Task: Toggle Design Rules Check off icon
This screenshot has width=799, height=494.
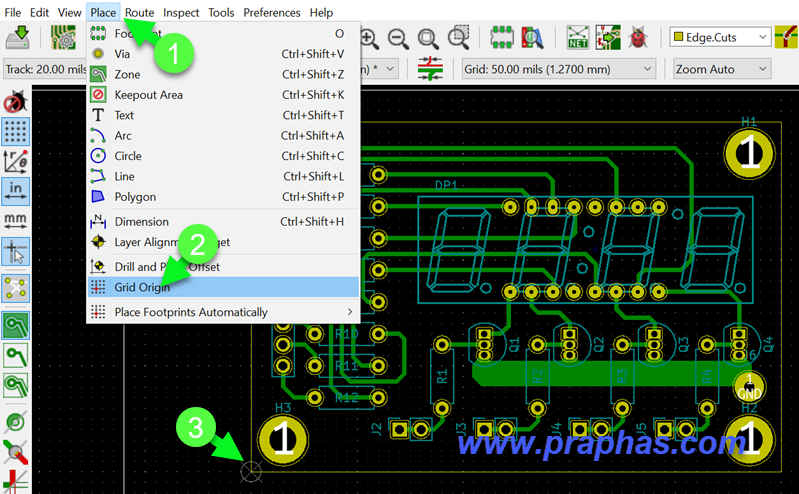Action: 15,102
